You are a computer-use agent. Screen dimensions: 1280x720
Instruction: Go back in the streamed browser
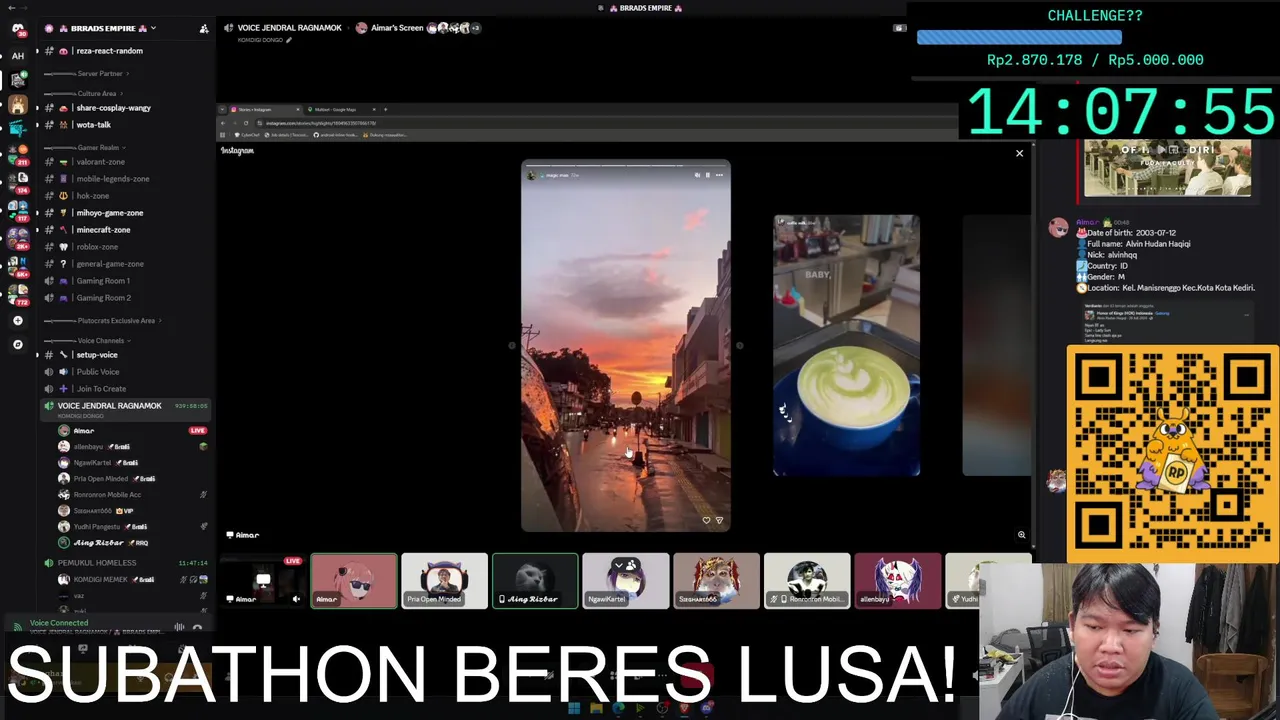point(223,123)
